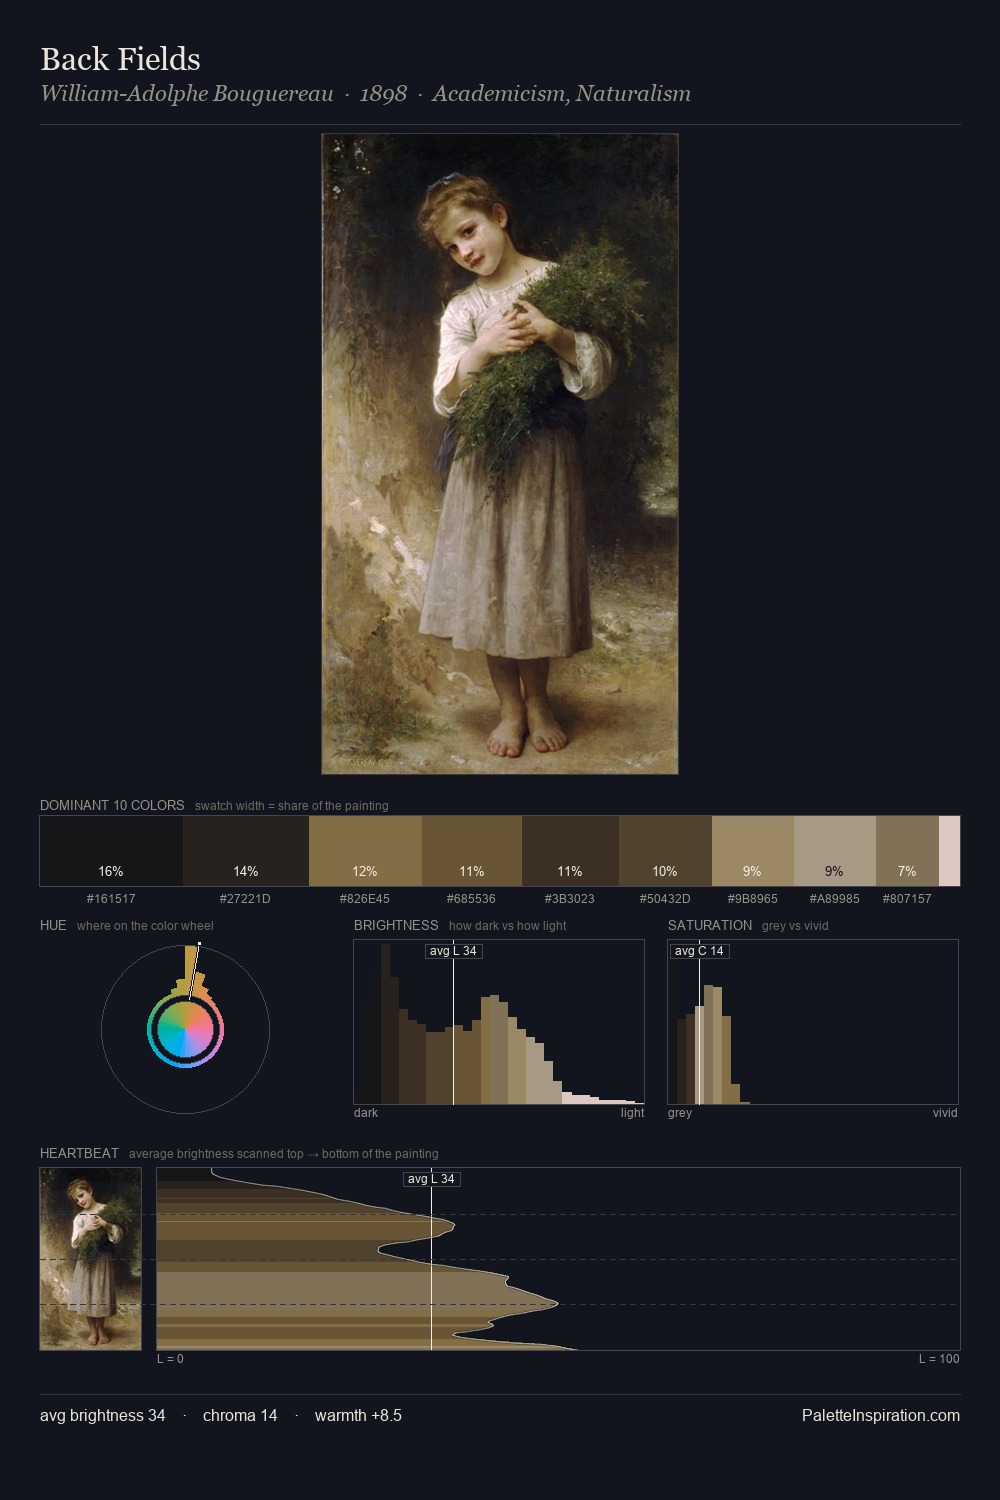Click the saturation histogram chart

(813, 1022)
